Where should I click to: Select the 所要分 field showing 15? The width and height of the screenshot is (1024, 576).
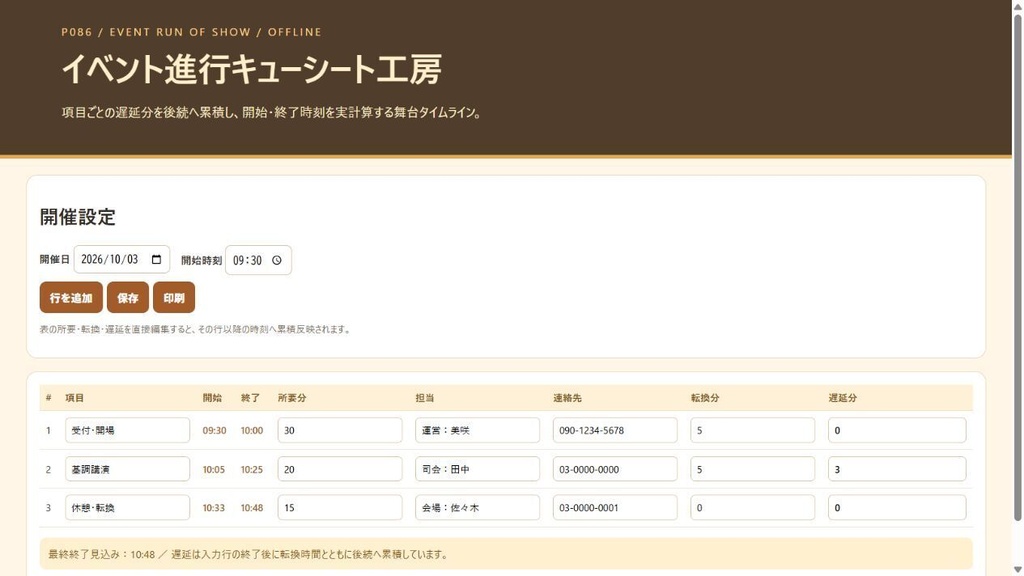click(x=340, y=507)
